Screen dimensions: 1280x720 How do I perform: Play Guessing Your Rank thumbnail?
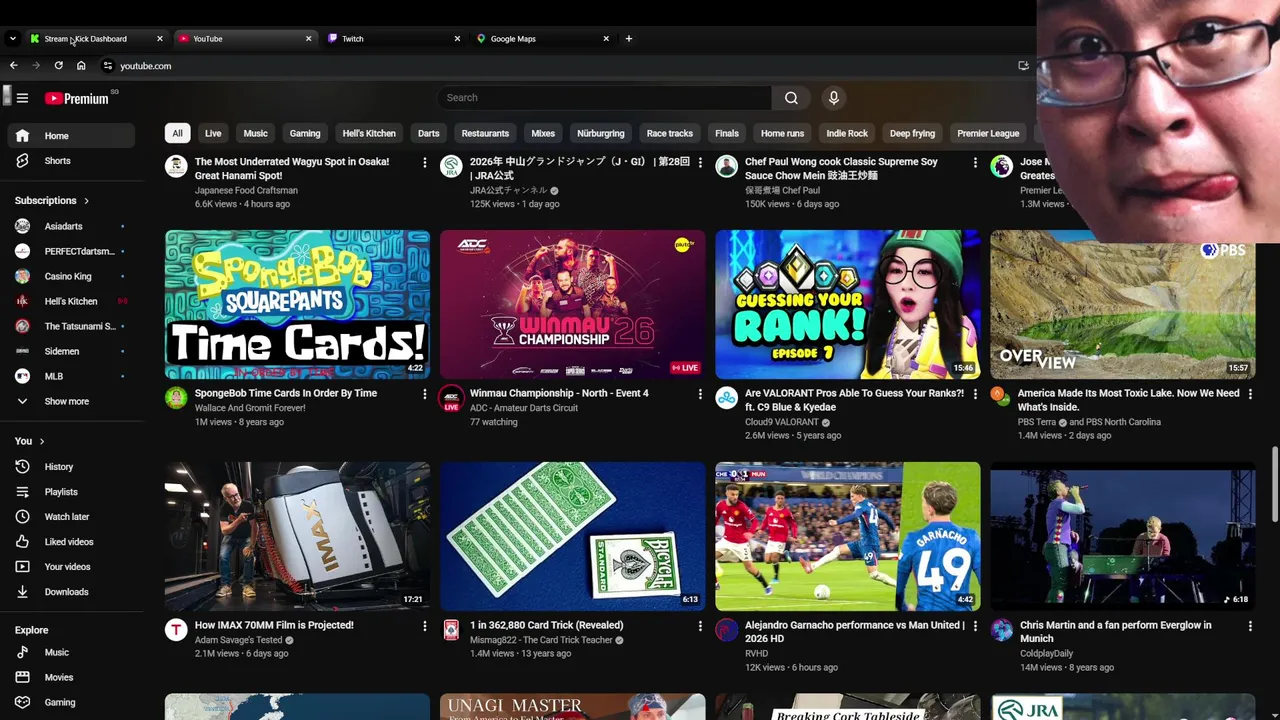(848, 304)
